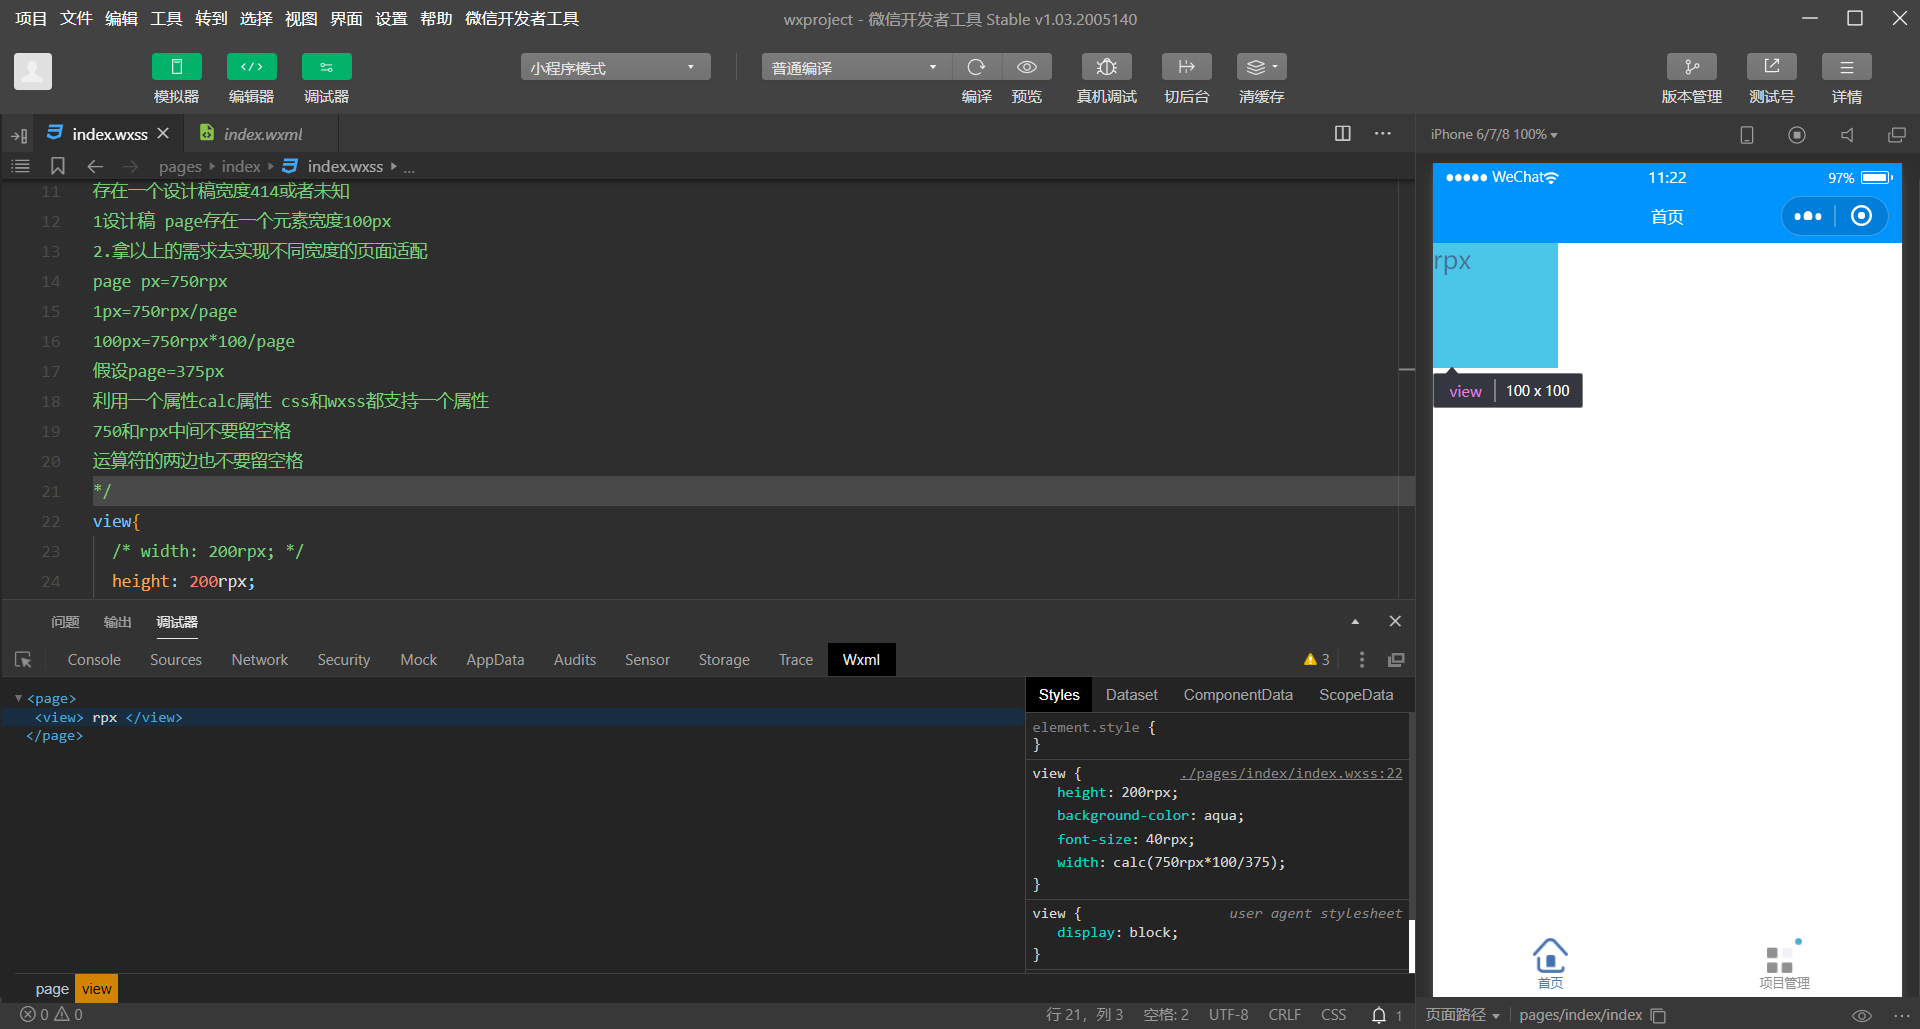Screen dimensions: 1920x1029
Task: Switch to the index.wxml editor tab
Action: pos(262,134)
